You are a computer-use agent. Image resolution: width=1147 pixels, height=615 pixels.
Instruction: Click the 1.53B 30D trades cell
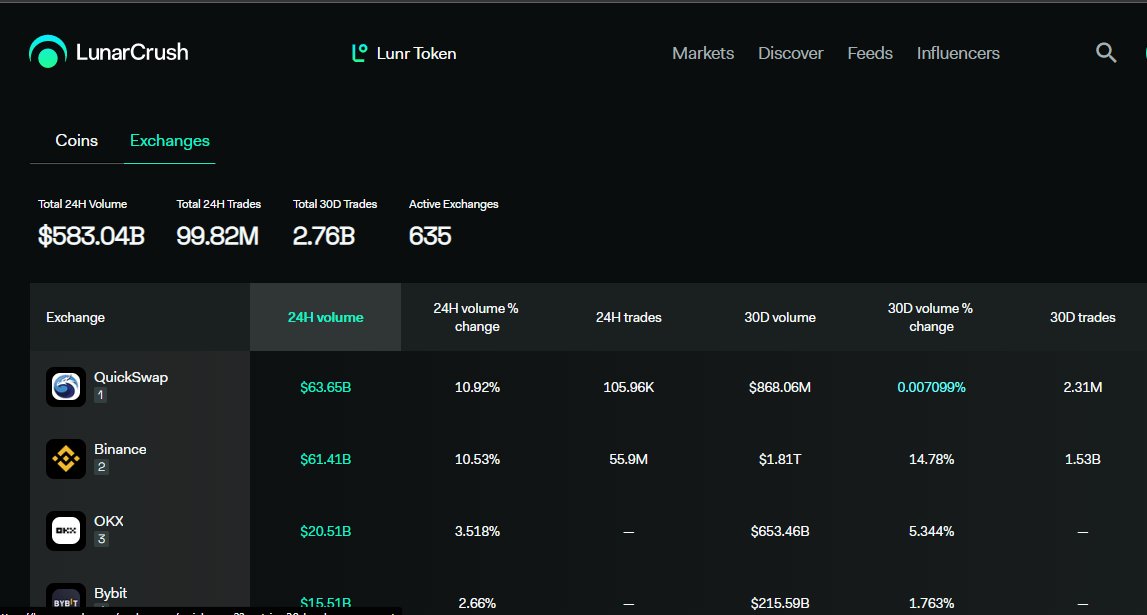point(1083,459)
